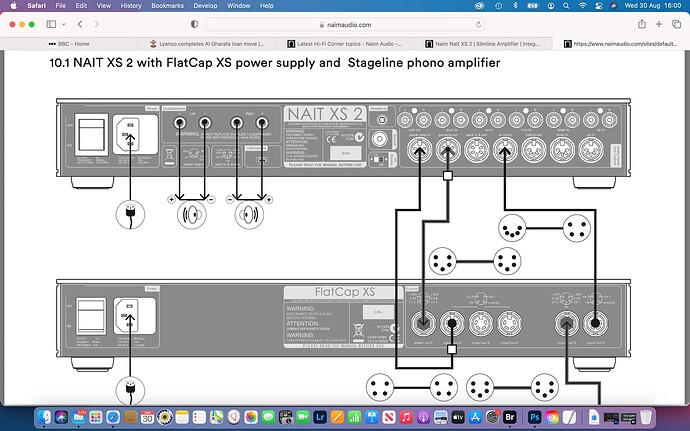Open Time Machine menu bar icon
This screenshot has height=431, width=690.
[x=498, y=6]
